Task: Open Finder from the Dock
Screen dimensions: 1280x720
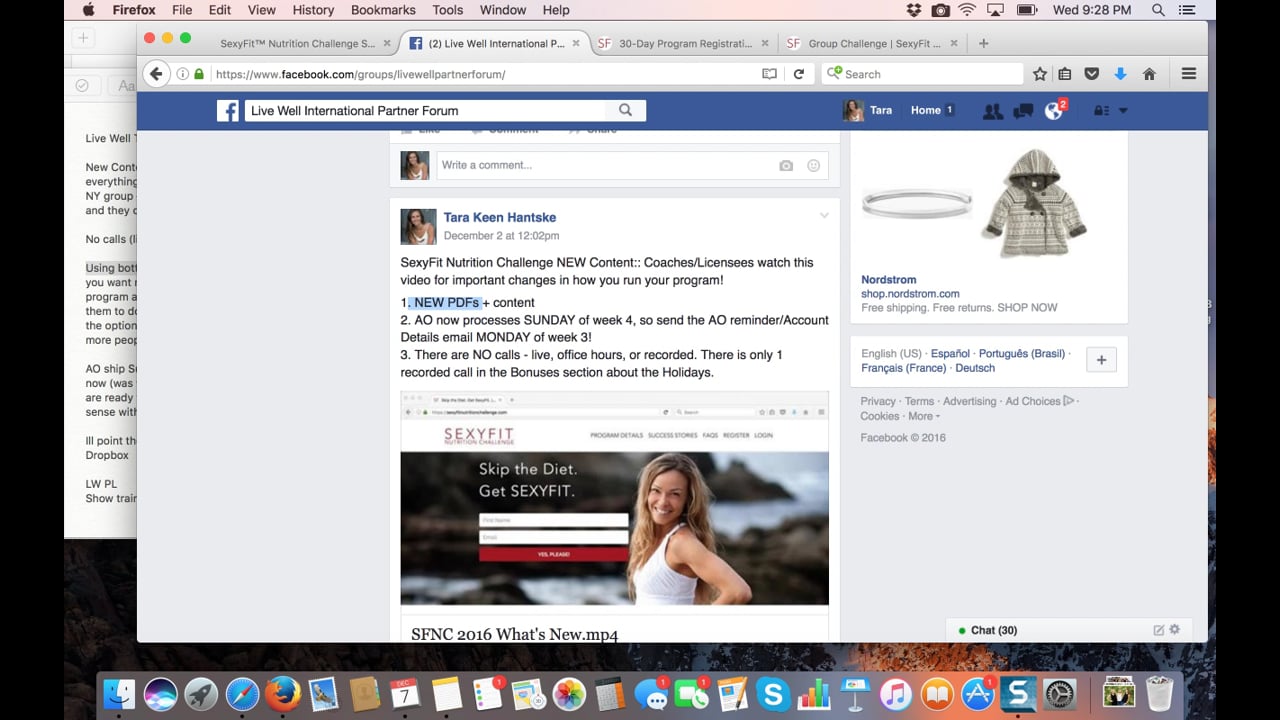Action: pos(119,693)
